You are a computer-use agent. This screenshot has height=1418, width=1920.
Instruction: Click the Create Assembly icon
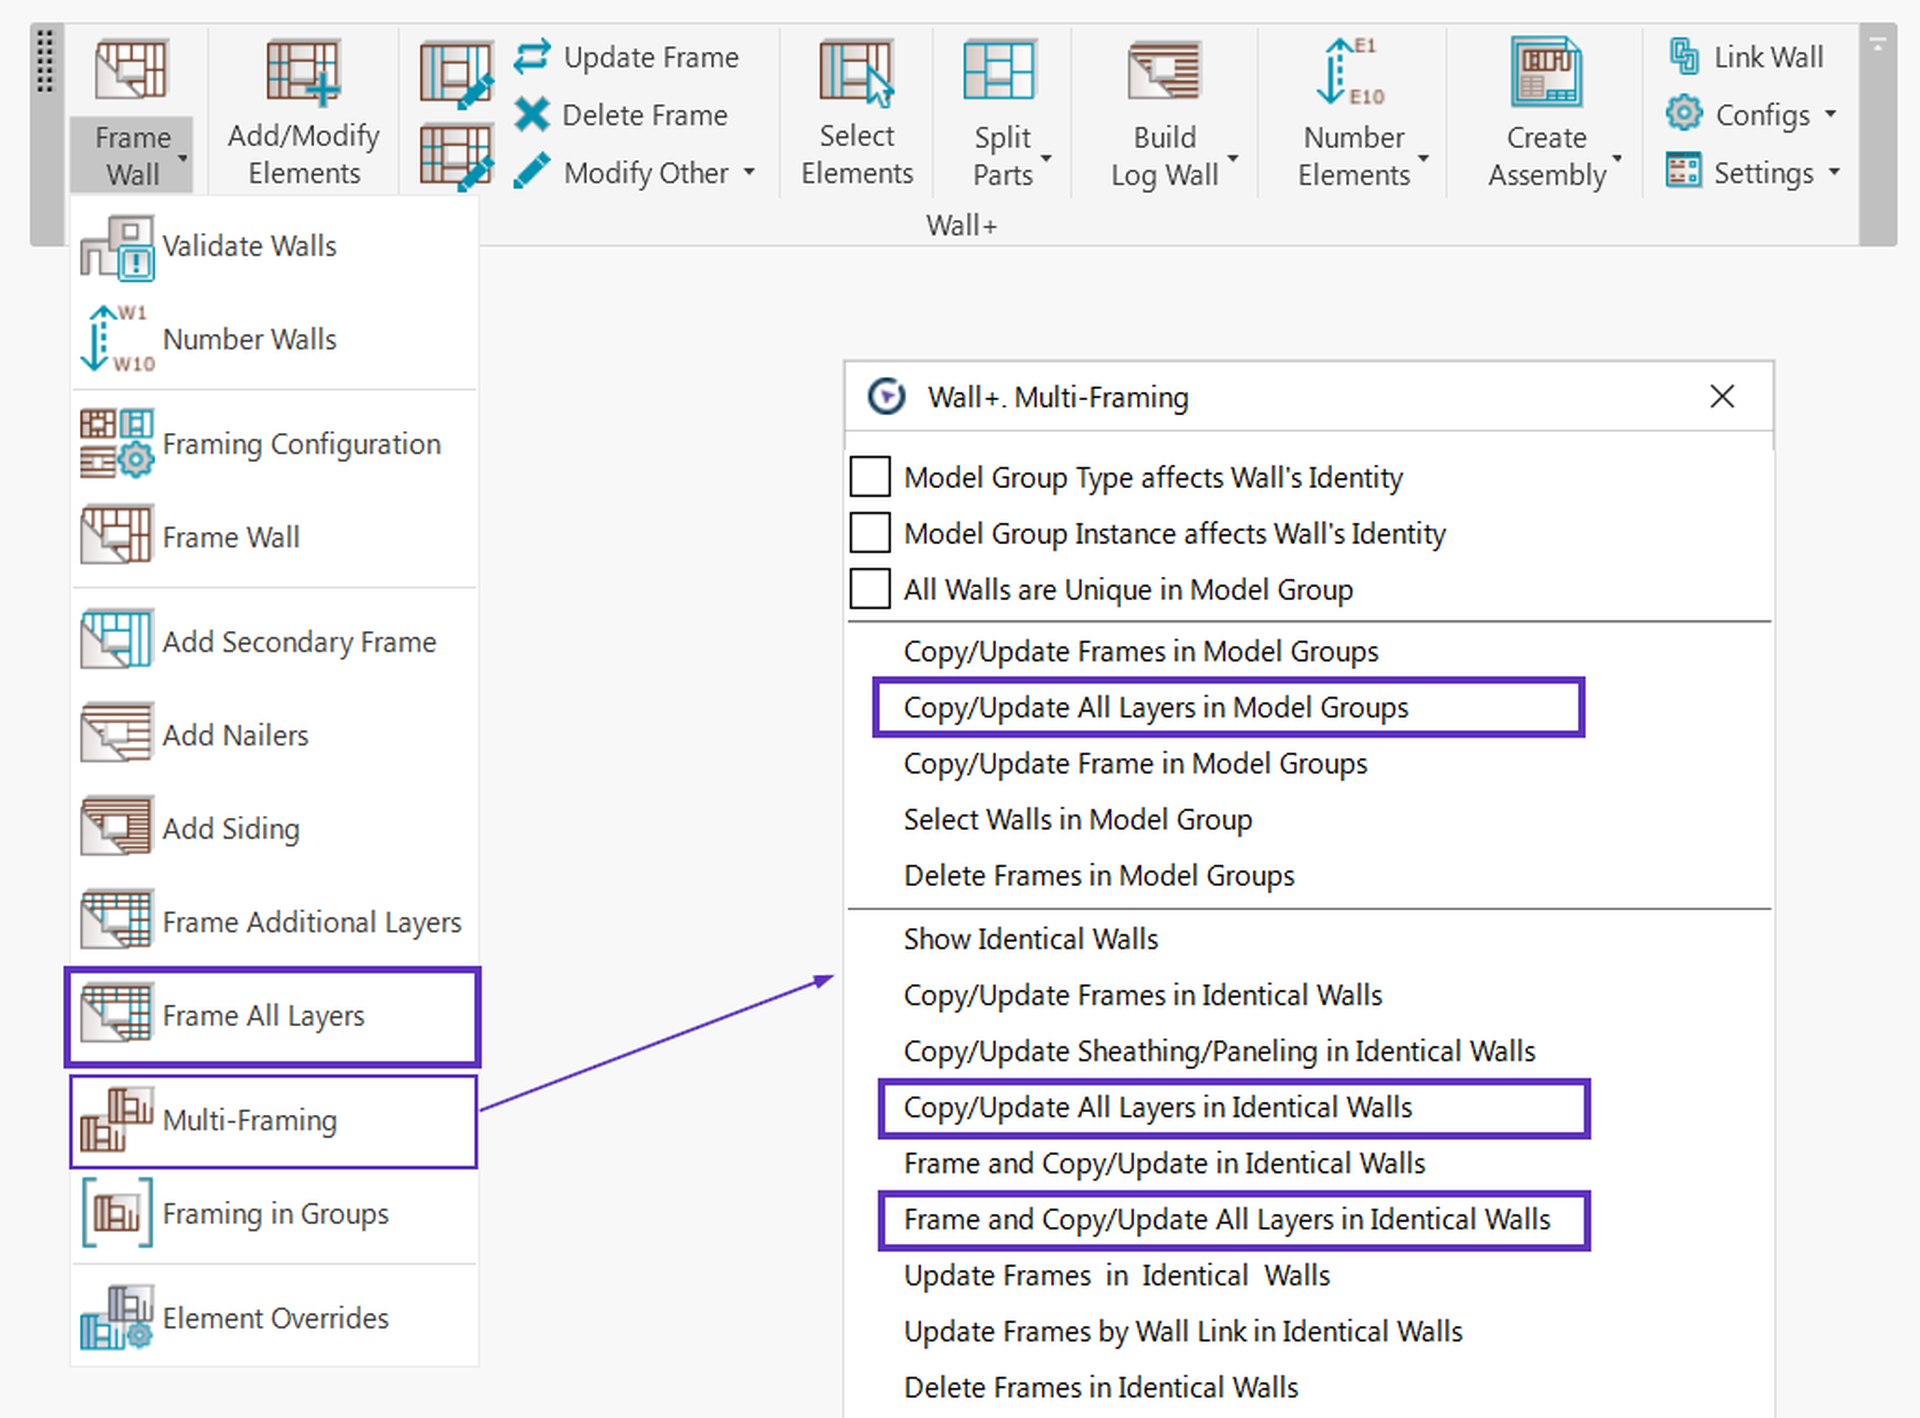point(1546,72)
